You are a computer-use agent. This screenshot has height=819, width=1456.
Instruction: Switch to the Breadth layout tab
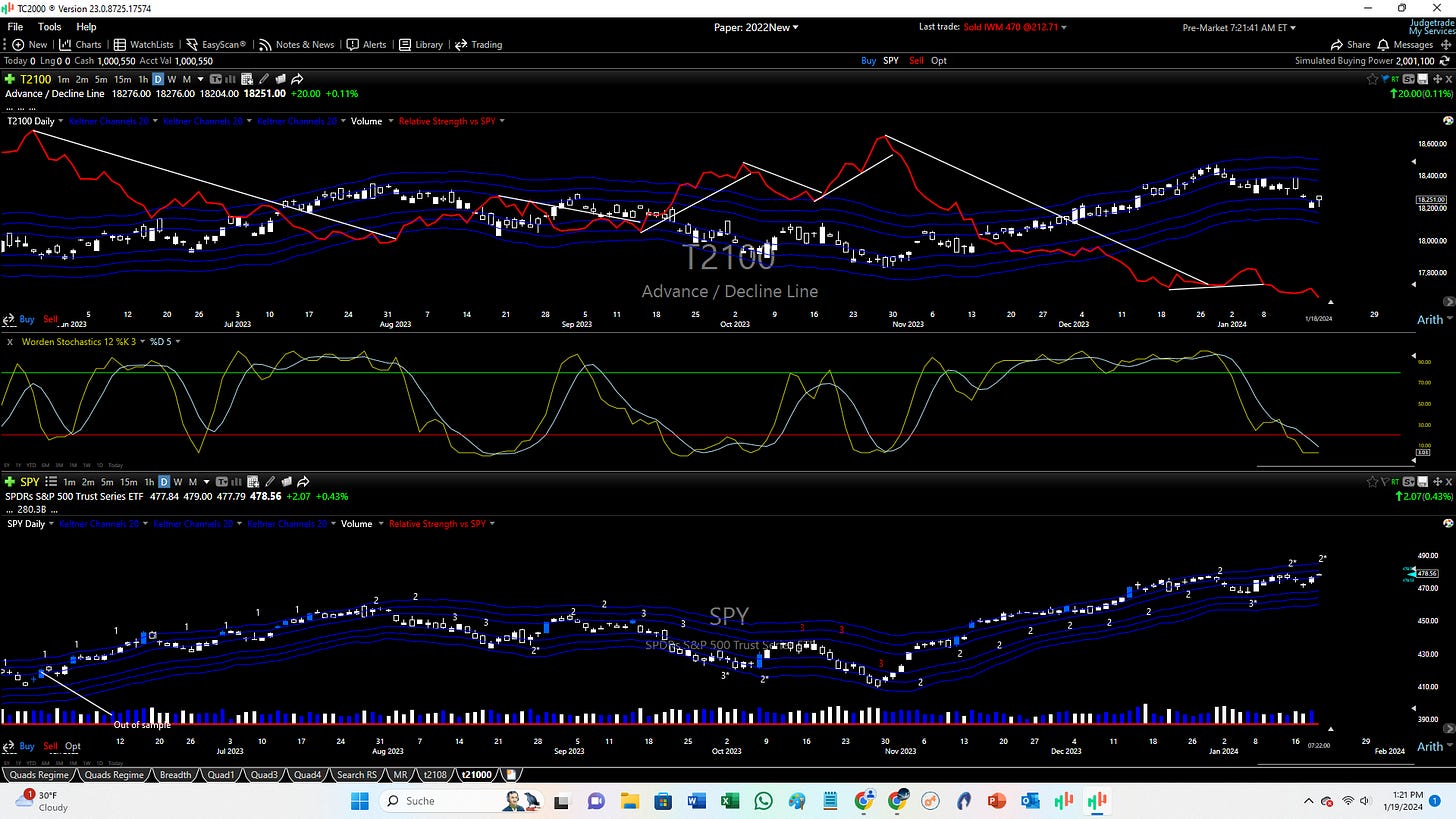[x=175, y=774]
